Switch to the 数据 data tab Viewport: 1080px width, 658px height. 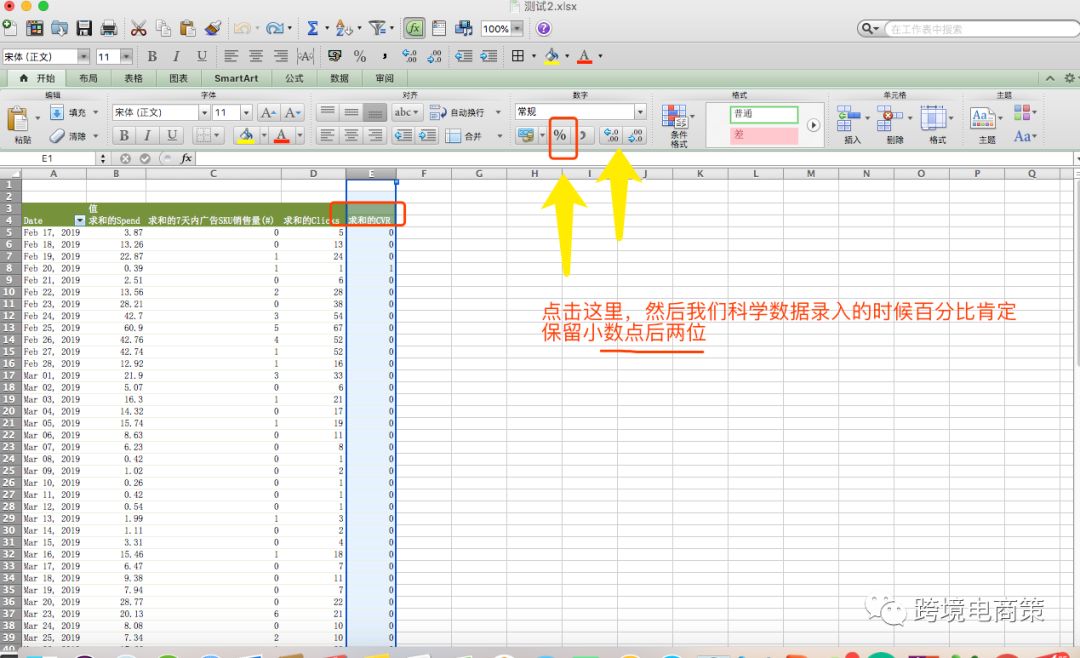[x=339, y=78]
